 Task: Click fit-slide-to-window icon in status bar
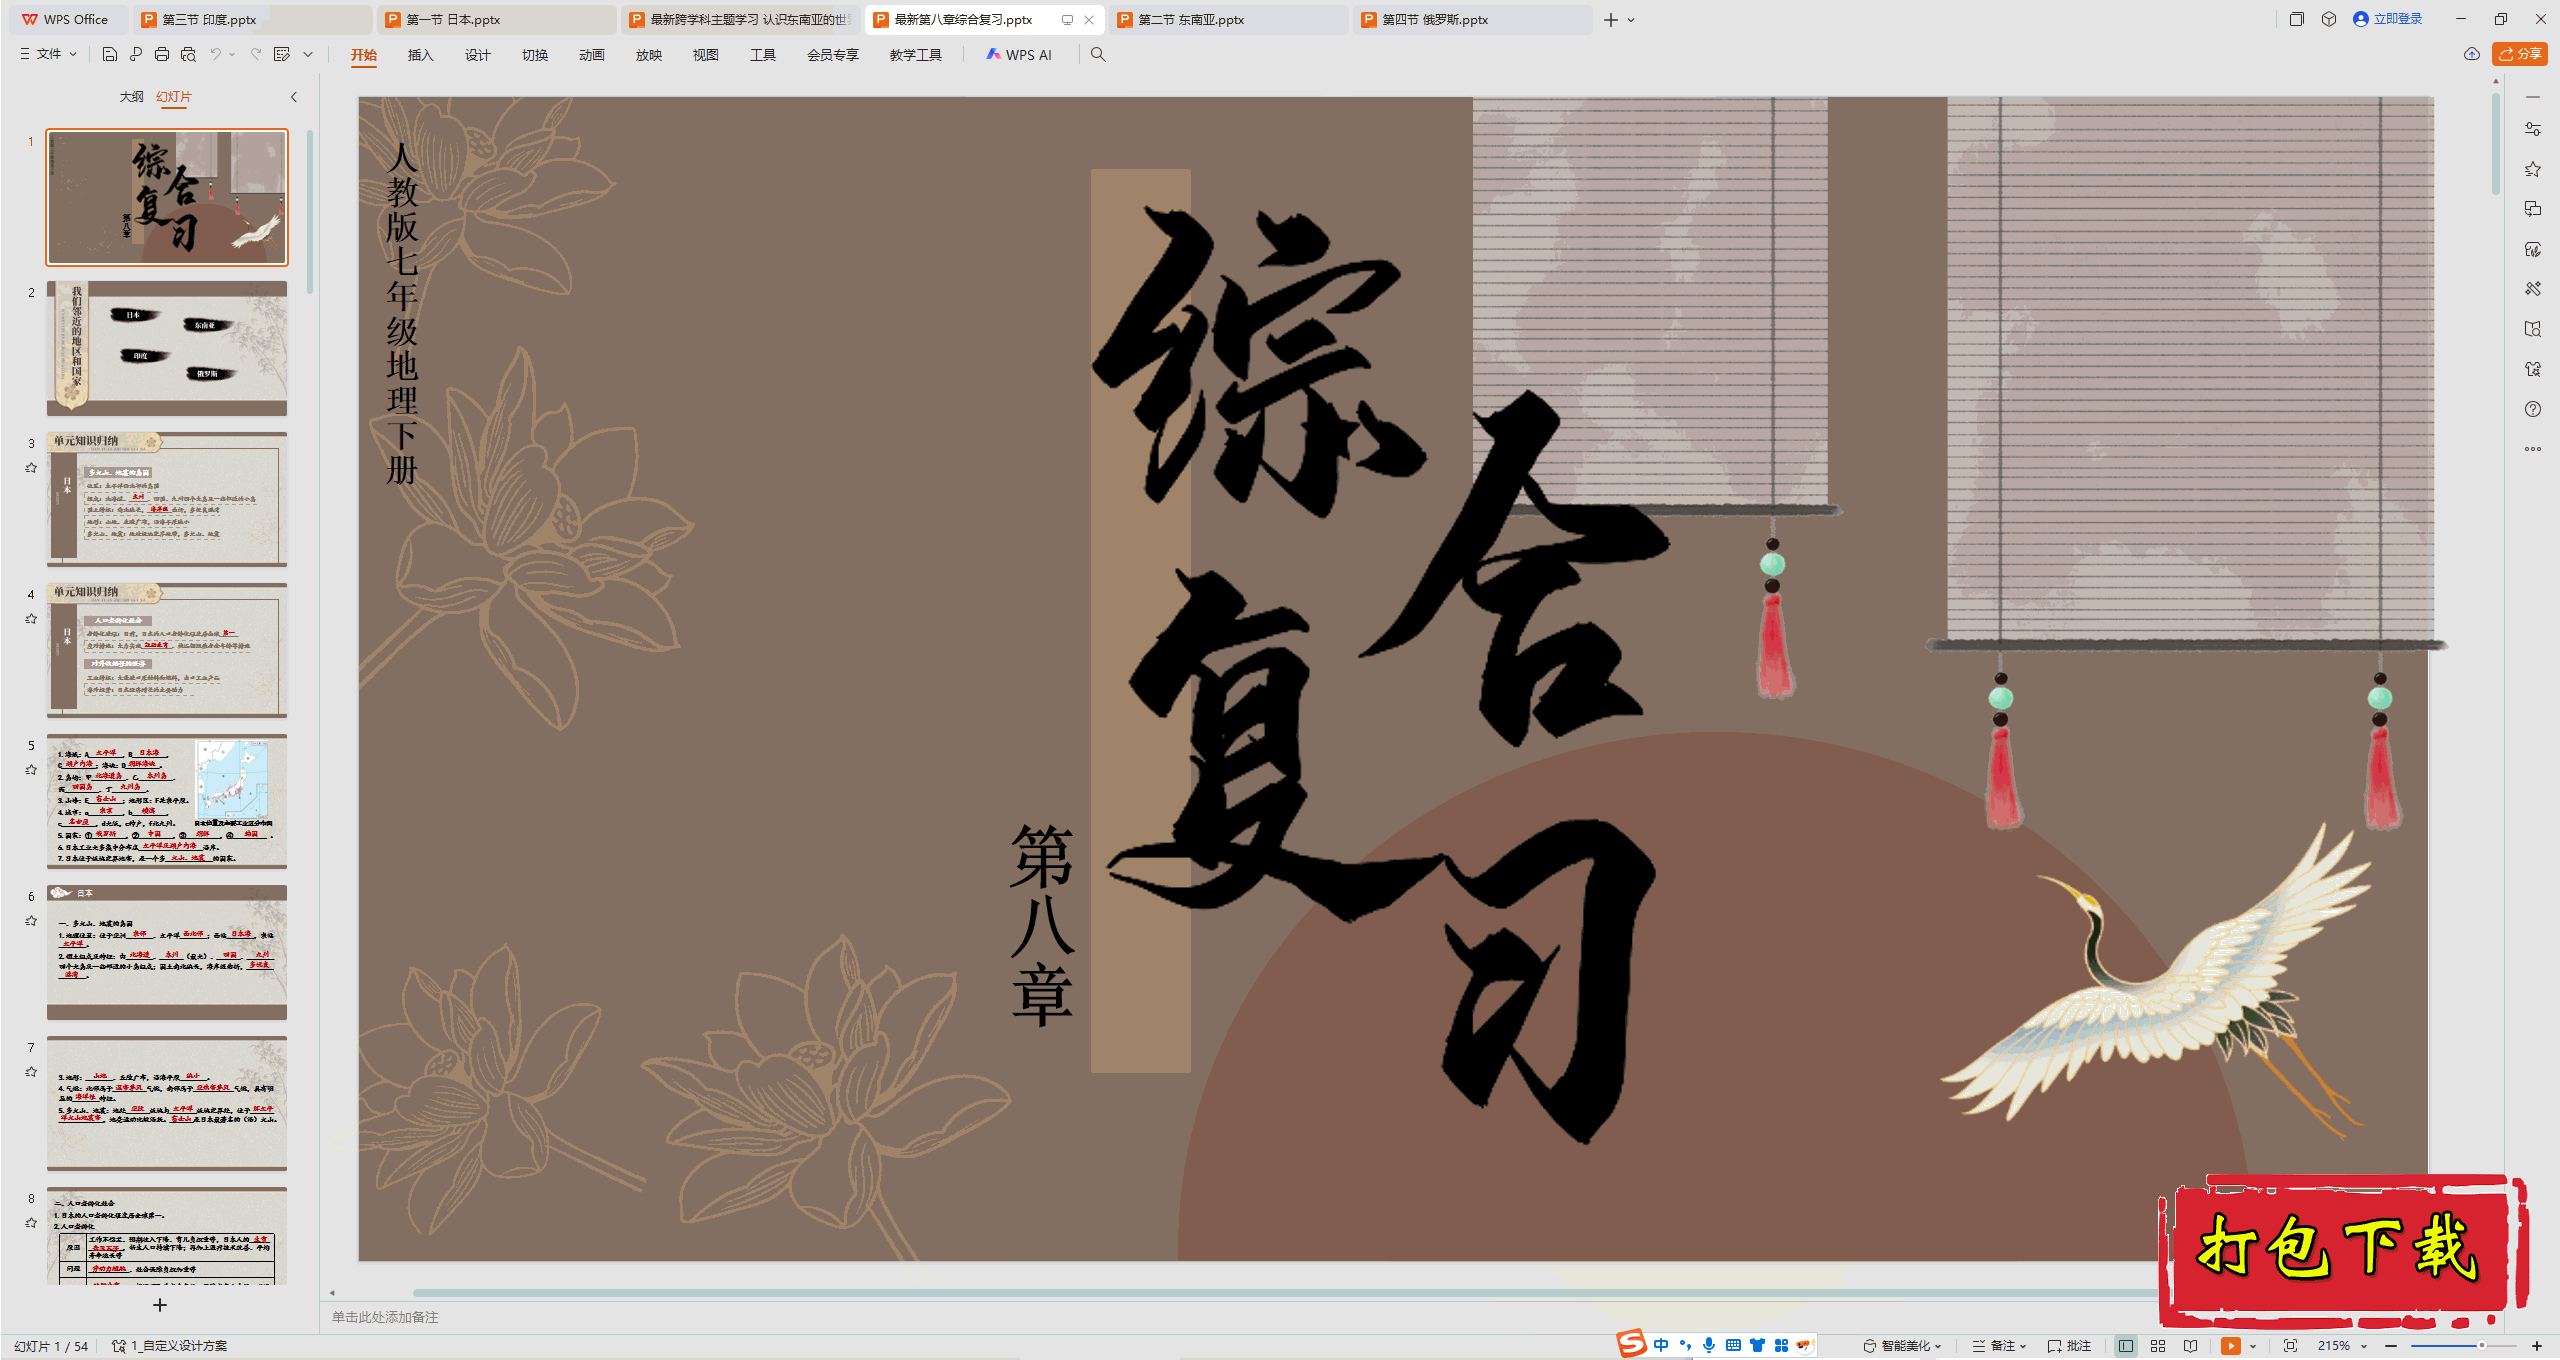(2291, 1346)
